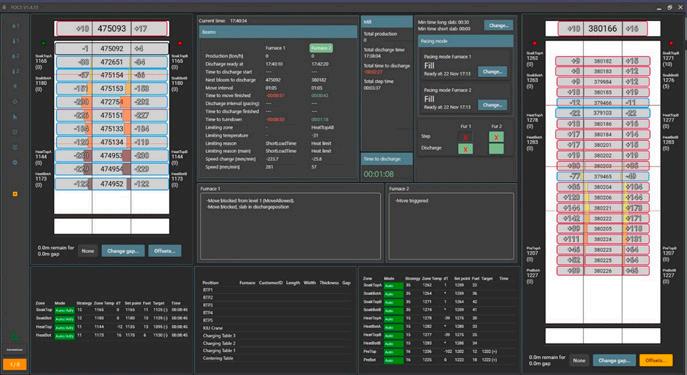687x375 pixels.
Task: Open the orange Offsets button under right furnace
Action: click(x=655, y=361)
